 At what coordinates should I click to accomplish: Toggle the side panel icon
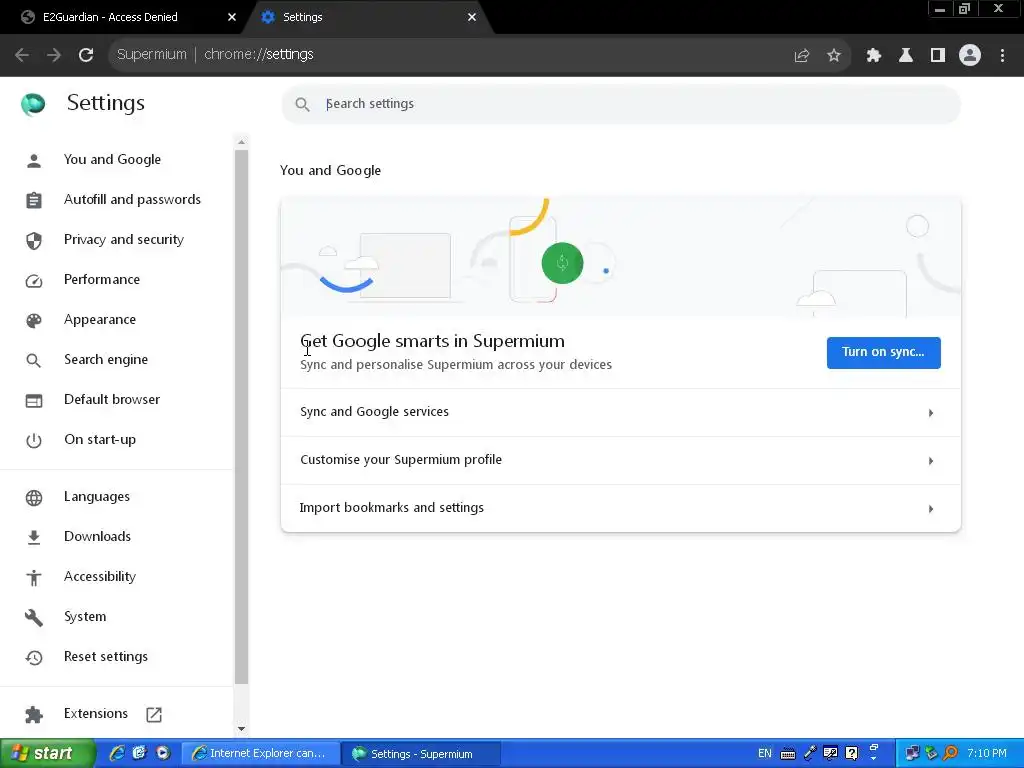click(938, 55)
